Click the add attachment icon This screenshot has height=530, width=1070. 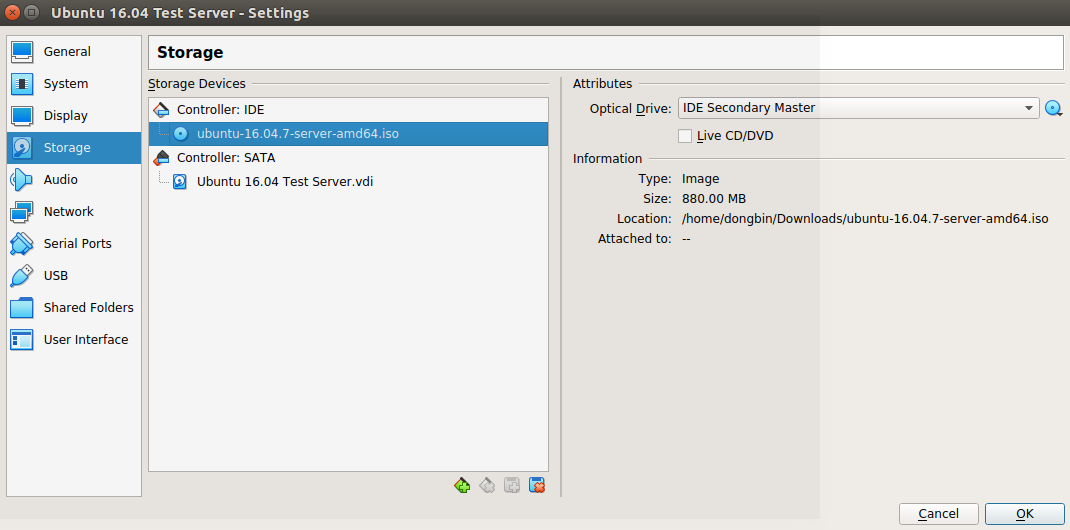click(512, 486)
